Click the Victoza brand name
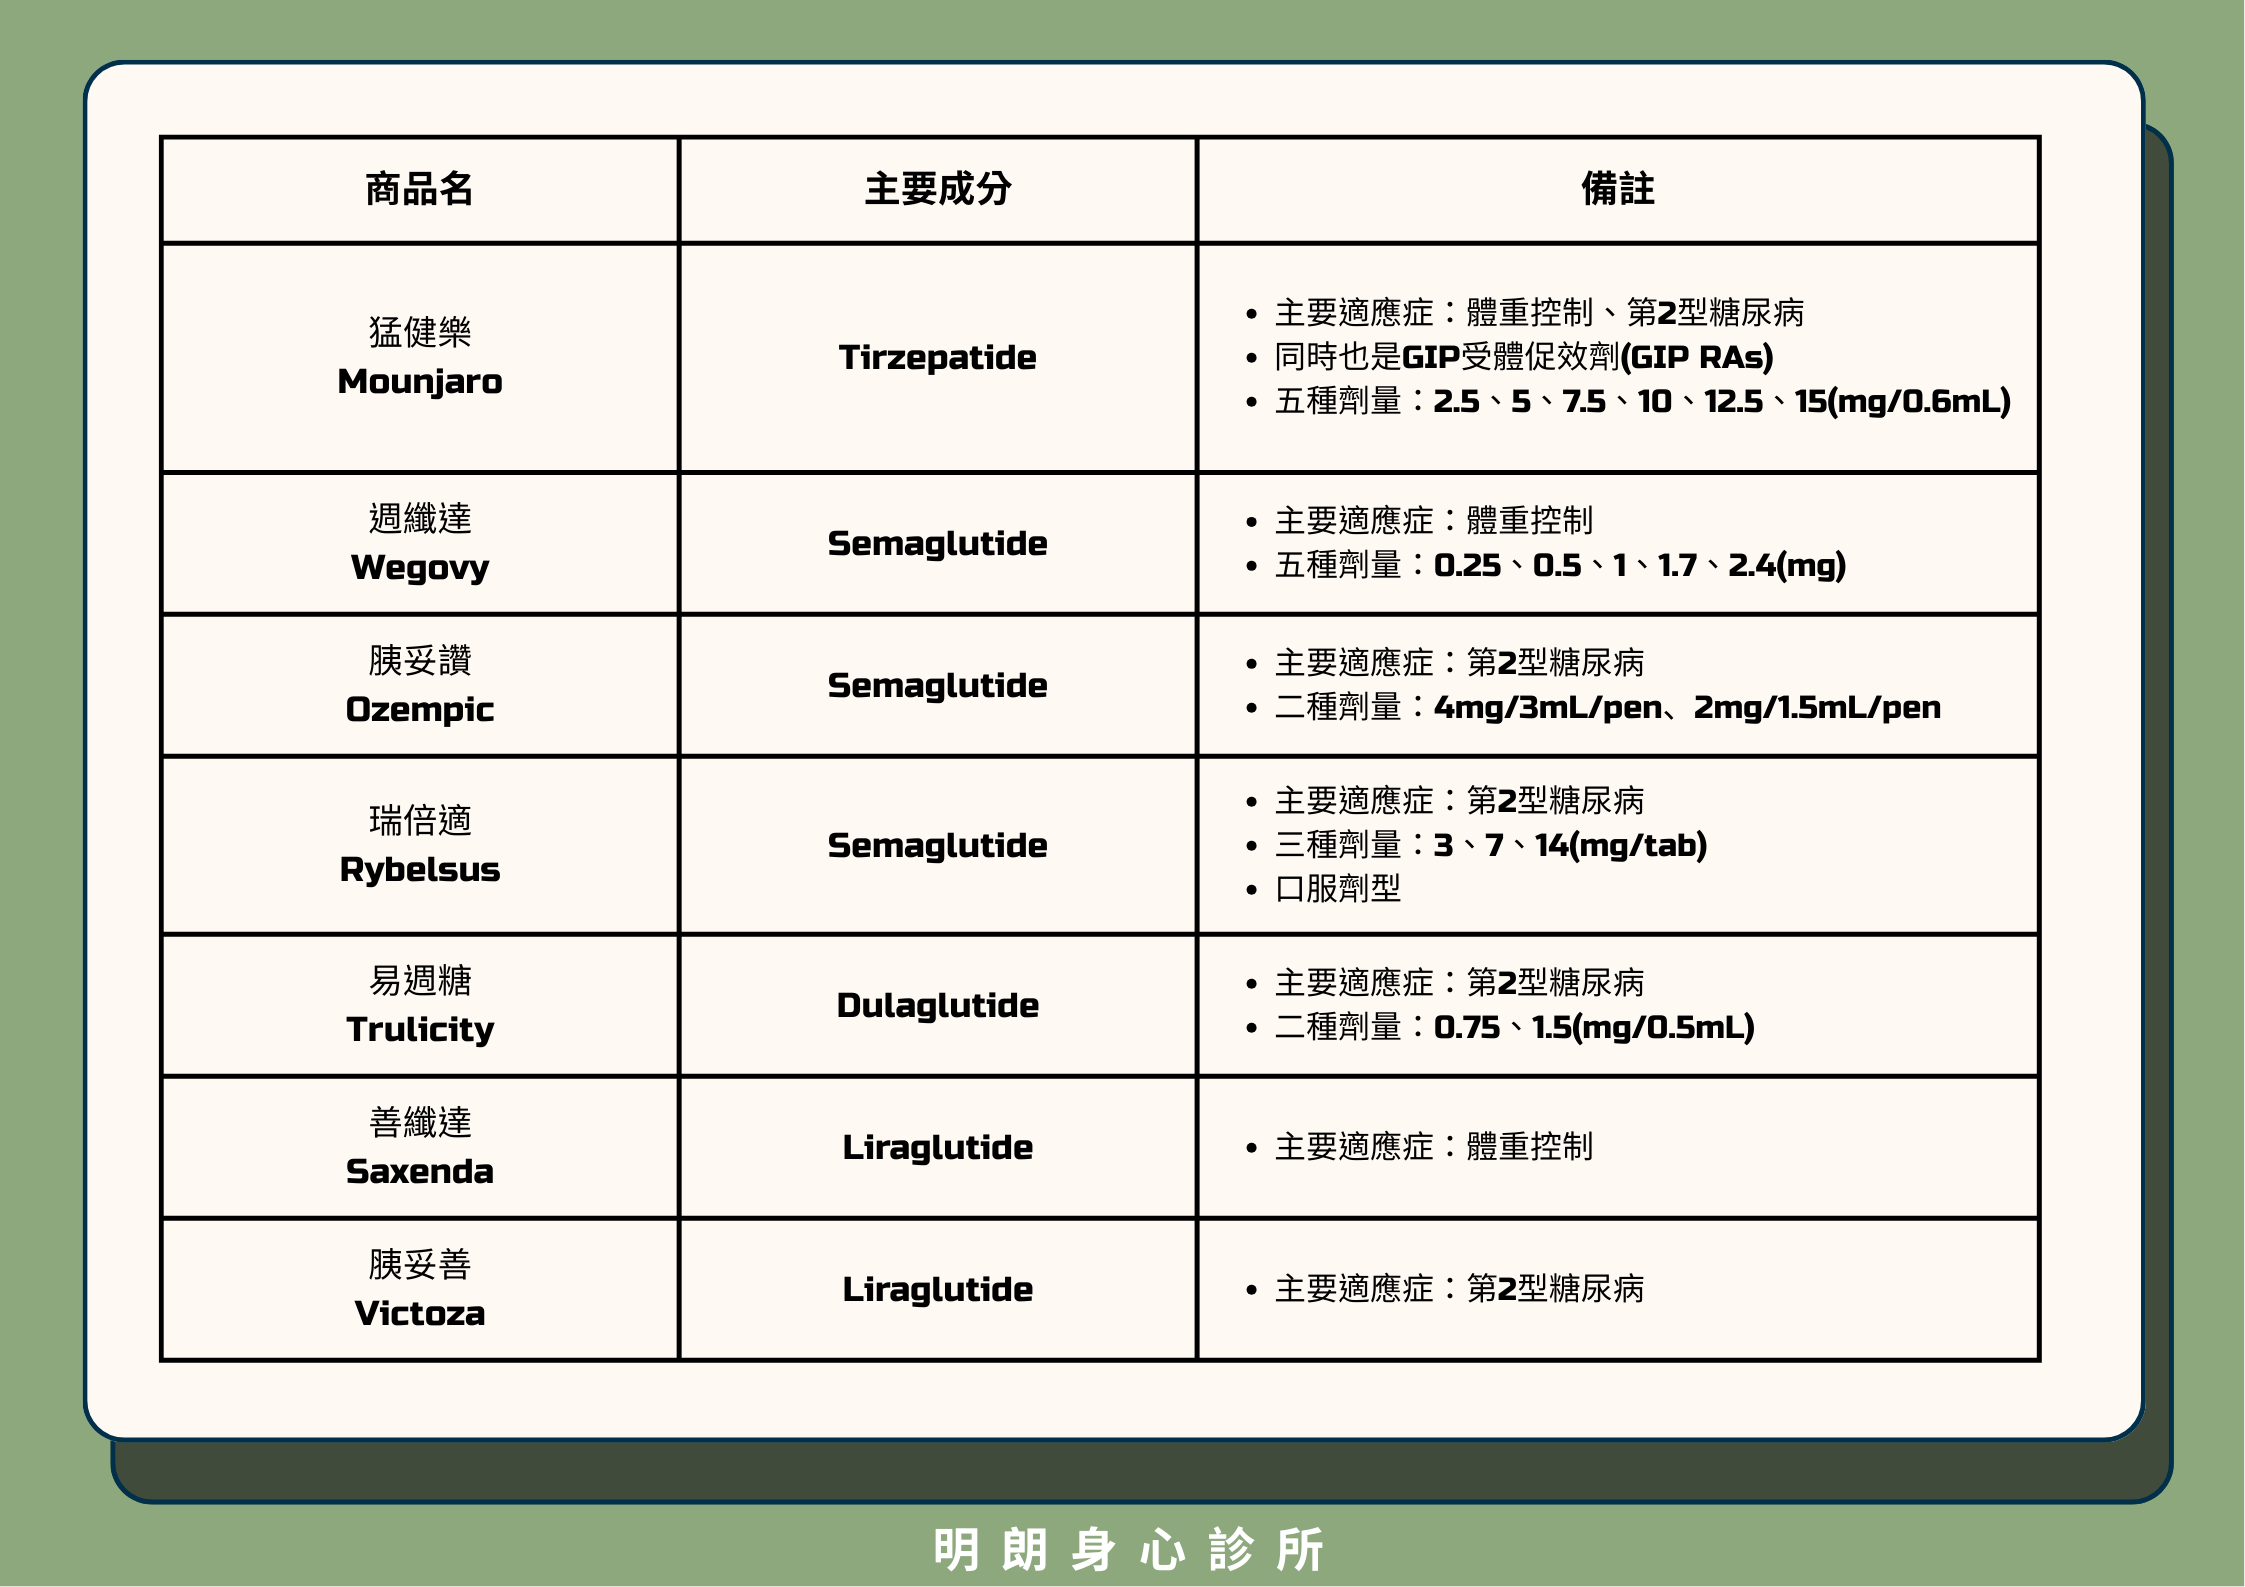 (420, 1314)
